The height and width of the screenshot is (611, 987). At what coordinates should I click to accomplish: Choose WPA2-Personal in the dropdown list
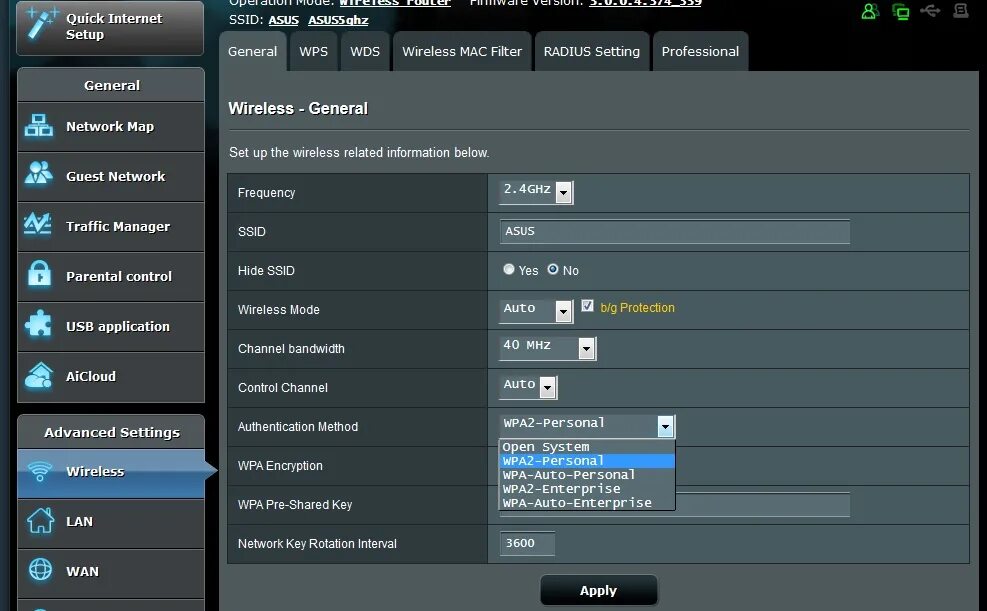[587, 461]
